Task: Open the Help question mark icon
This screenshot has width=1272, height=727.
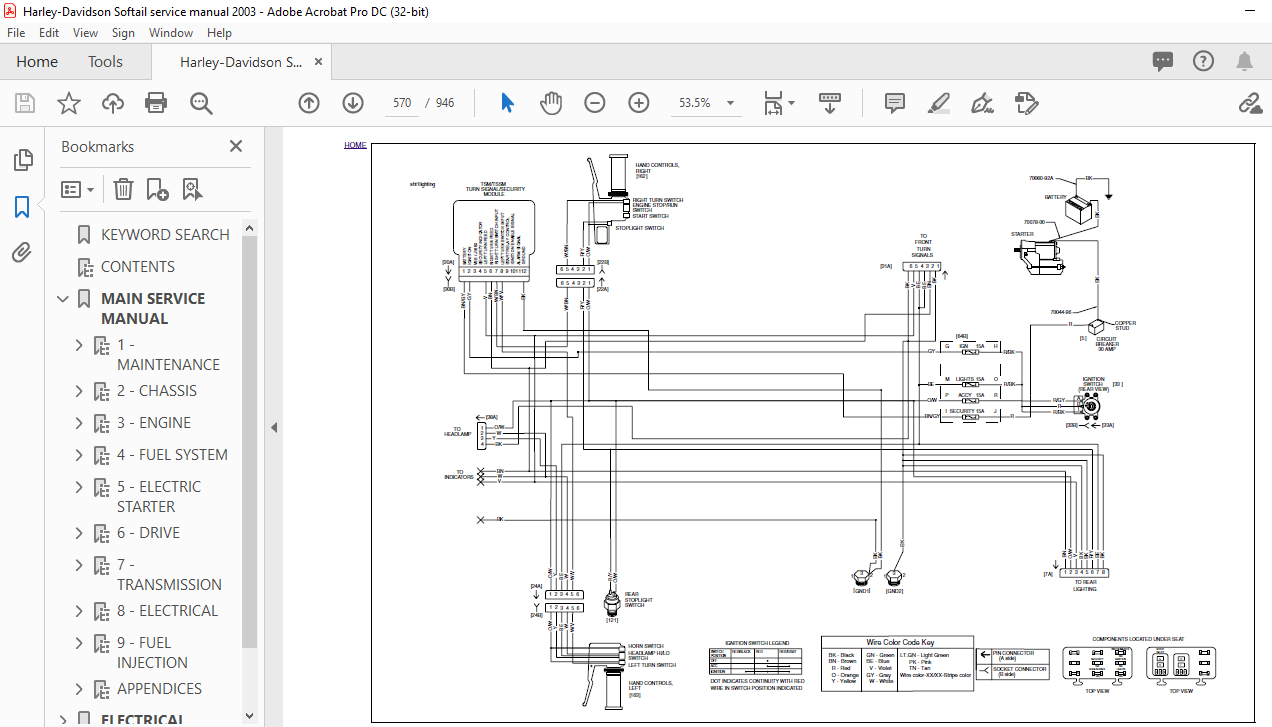Action: coord(1204,62)
